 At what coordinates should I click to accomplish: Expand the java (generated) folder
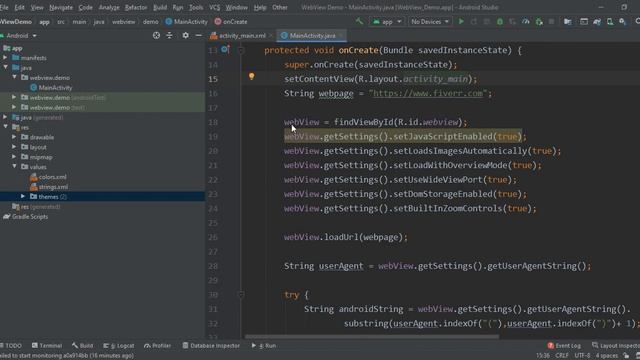tap(5, 117)
